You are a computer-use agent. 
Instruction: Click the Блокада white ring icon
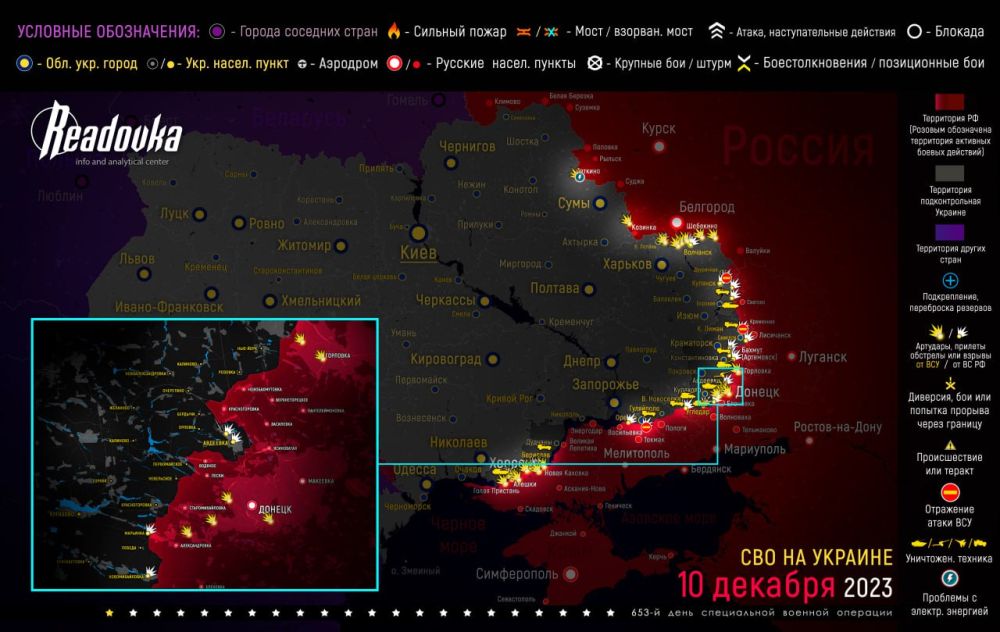[x=914, y=31]
